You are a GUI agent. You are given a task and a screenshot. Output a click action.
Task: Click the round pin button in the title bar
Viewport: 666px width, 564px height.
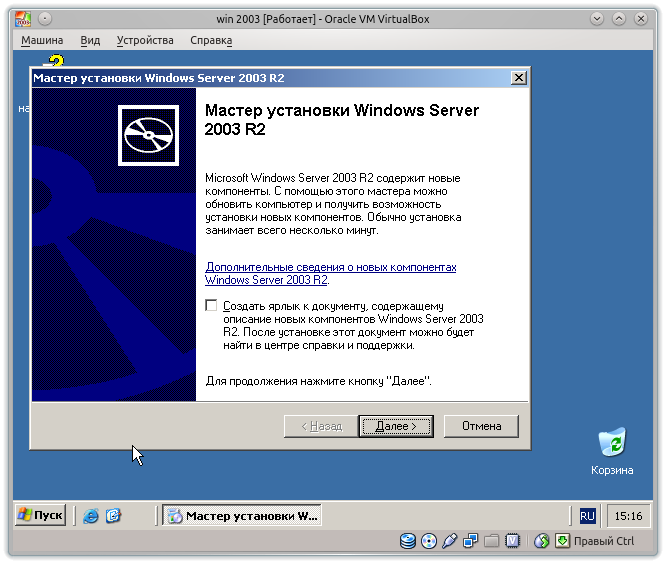45,19
